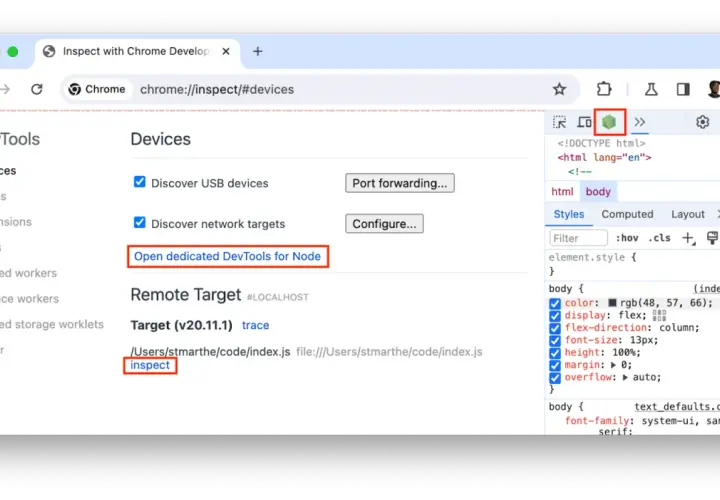Click the green Node.js DevTools icon

pyautogui.click(x=609, y=122)
